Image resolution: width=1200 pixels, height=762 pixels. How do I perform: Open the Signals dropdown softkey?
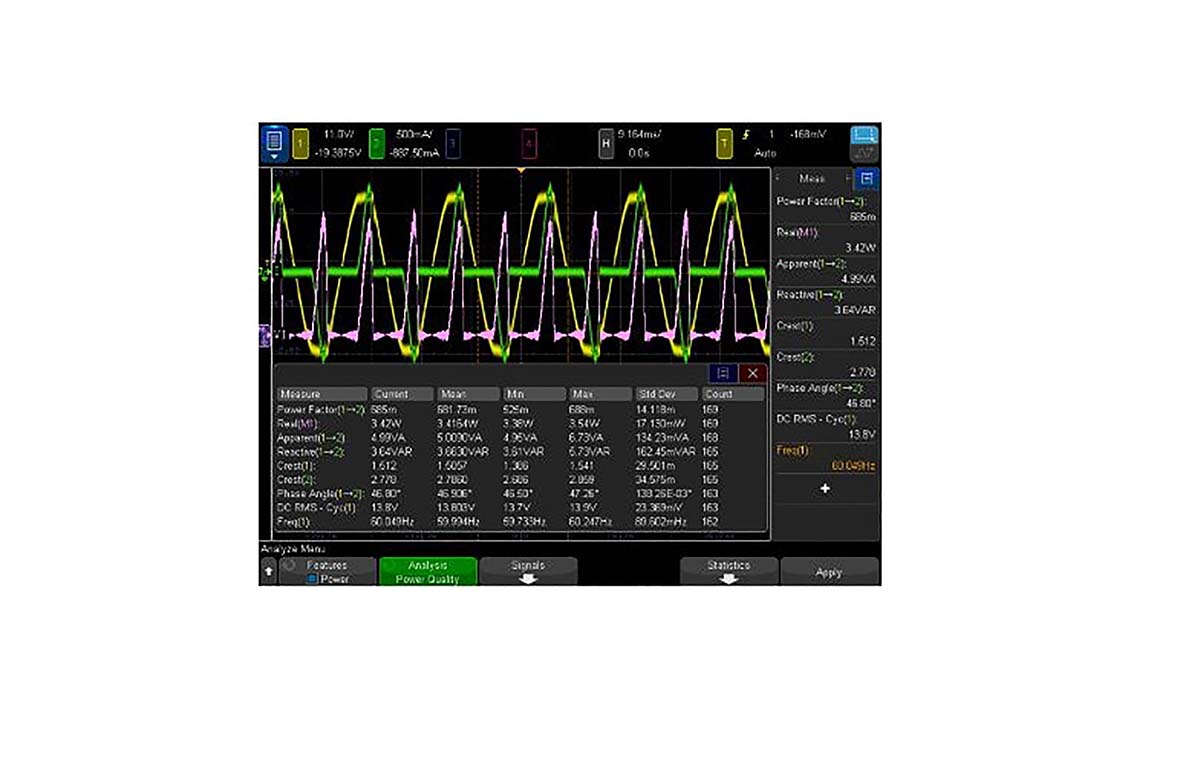point(530,568)
